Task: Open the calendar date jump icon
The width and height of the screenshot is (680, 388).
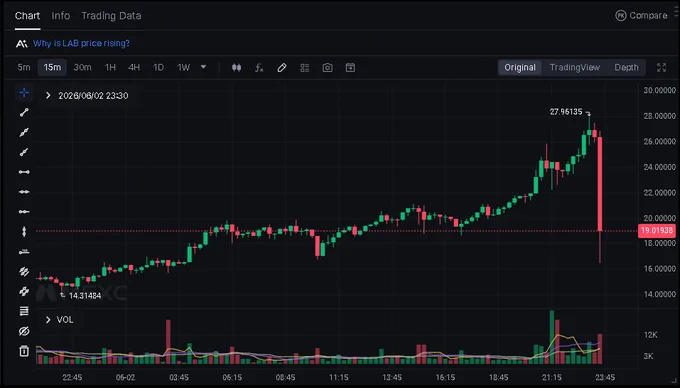Action: 350,68
